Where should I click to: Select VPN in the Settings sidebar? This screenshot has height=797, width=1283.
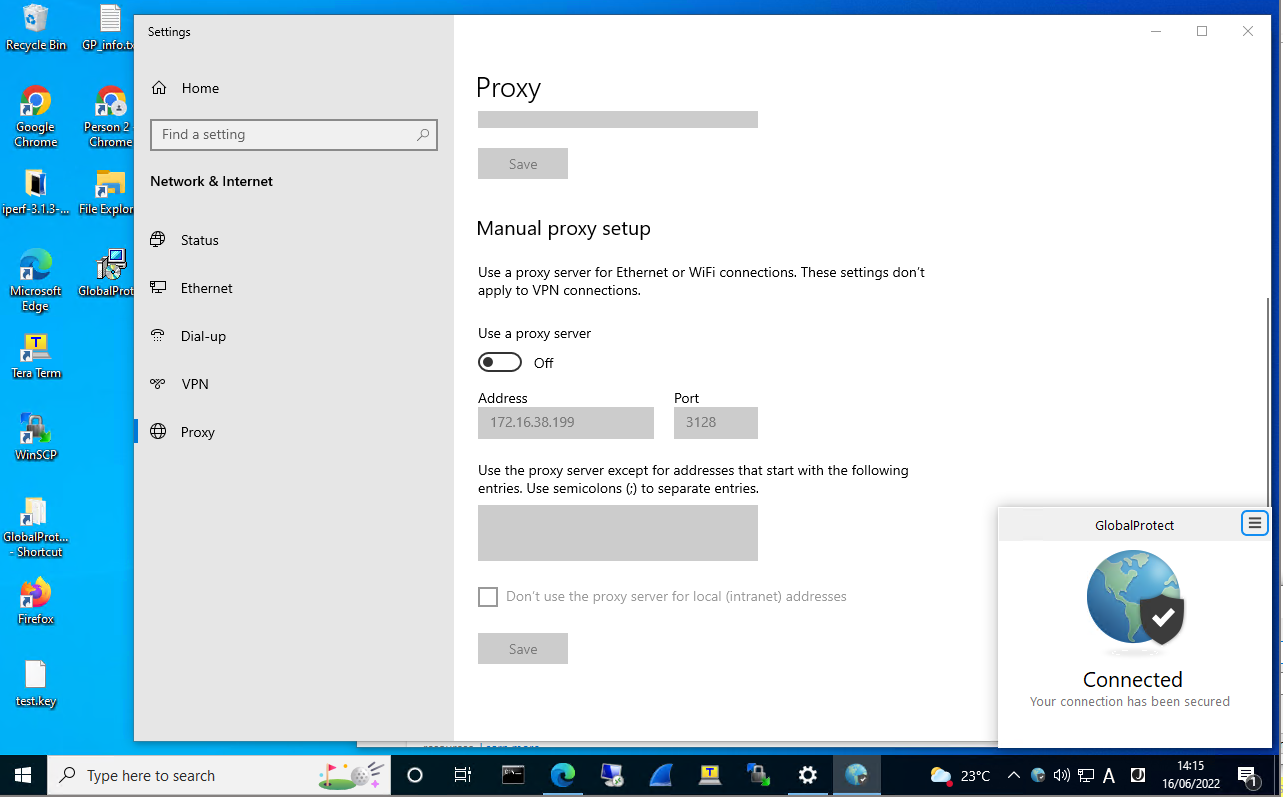point(194,384)
